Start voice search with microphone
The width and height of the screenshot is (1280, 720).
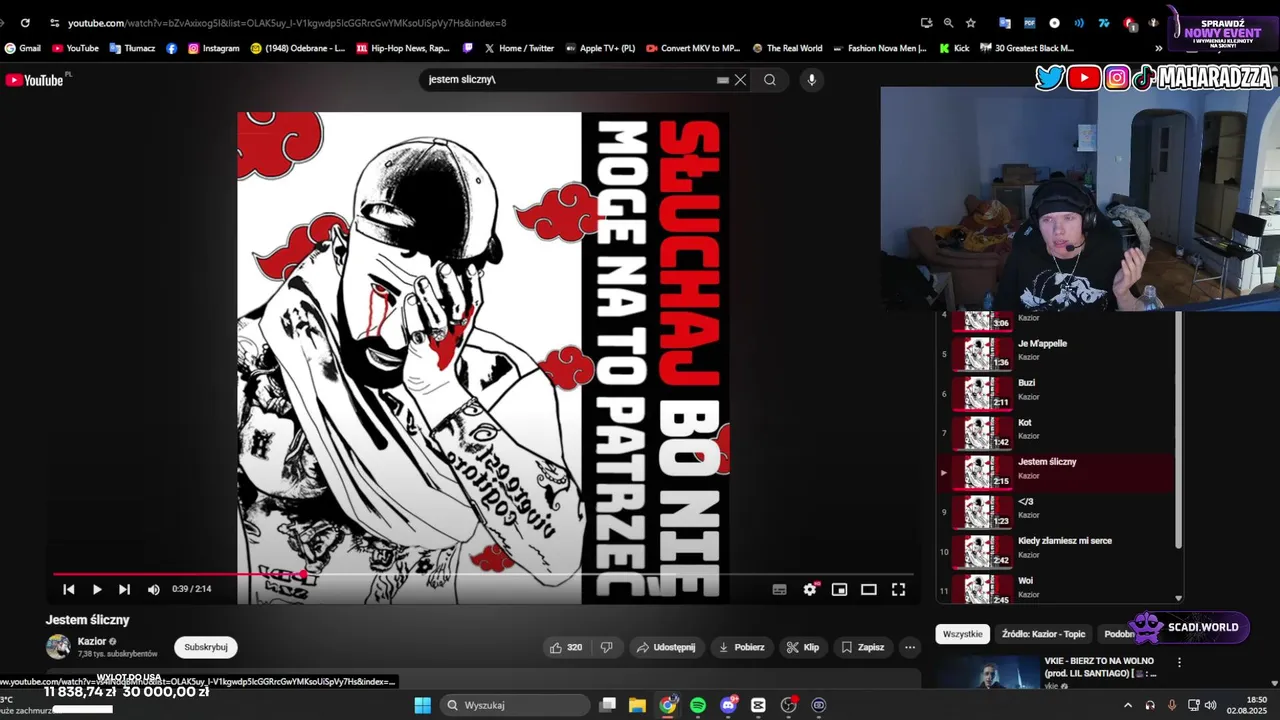coord(811,80)
